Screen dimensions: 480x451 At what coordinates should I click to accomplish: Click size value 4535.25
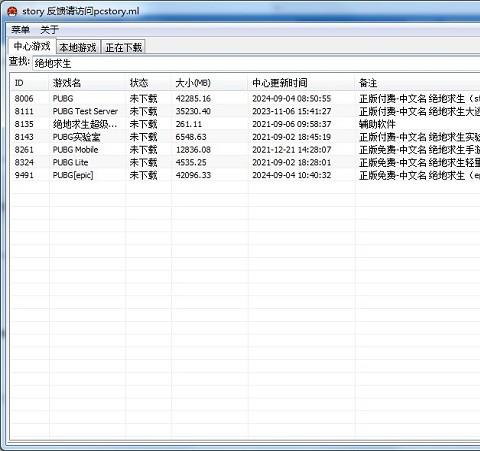click(191, 163)
